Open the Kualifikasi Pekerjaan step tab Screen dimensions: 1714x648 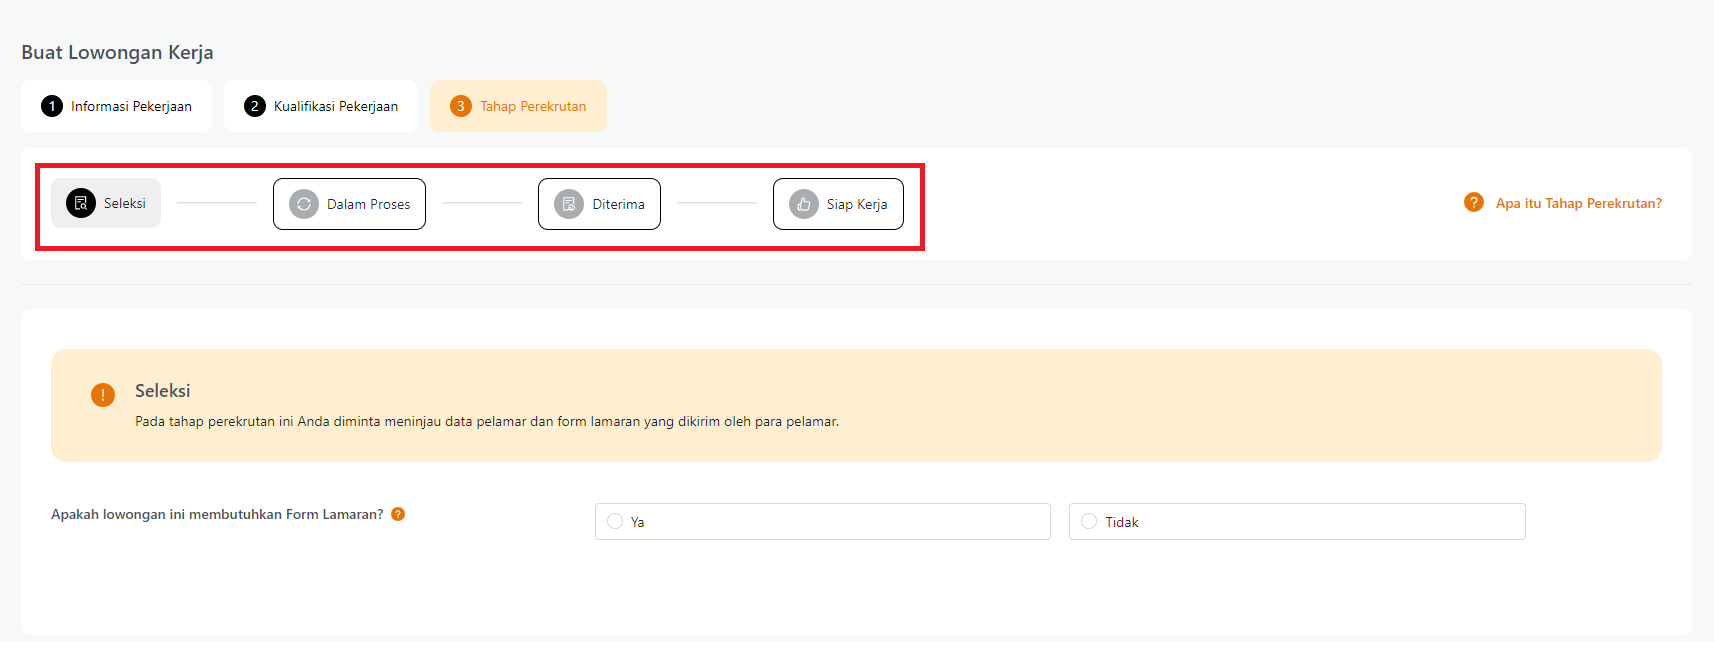pyautogui.click(x=336, y=106)
